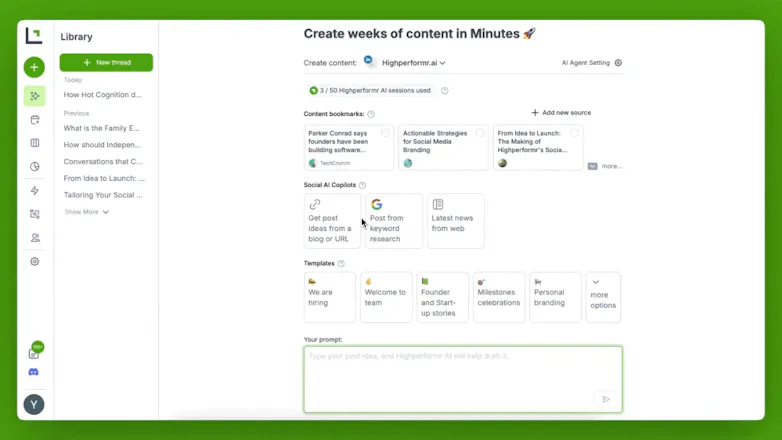Click in the Your prompt text area
The width and height of the screenshot is (782, 440).
coord(463,379)
